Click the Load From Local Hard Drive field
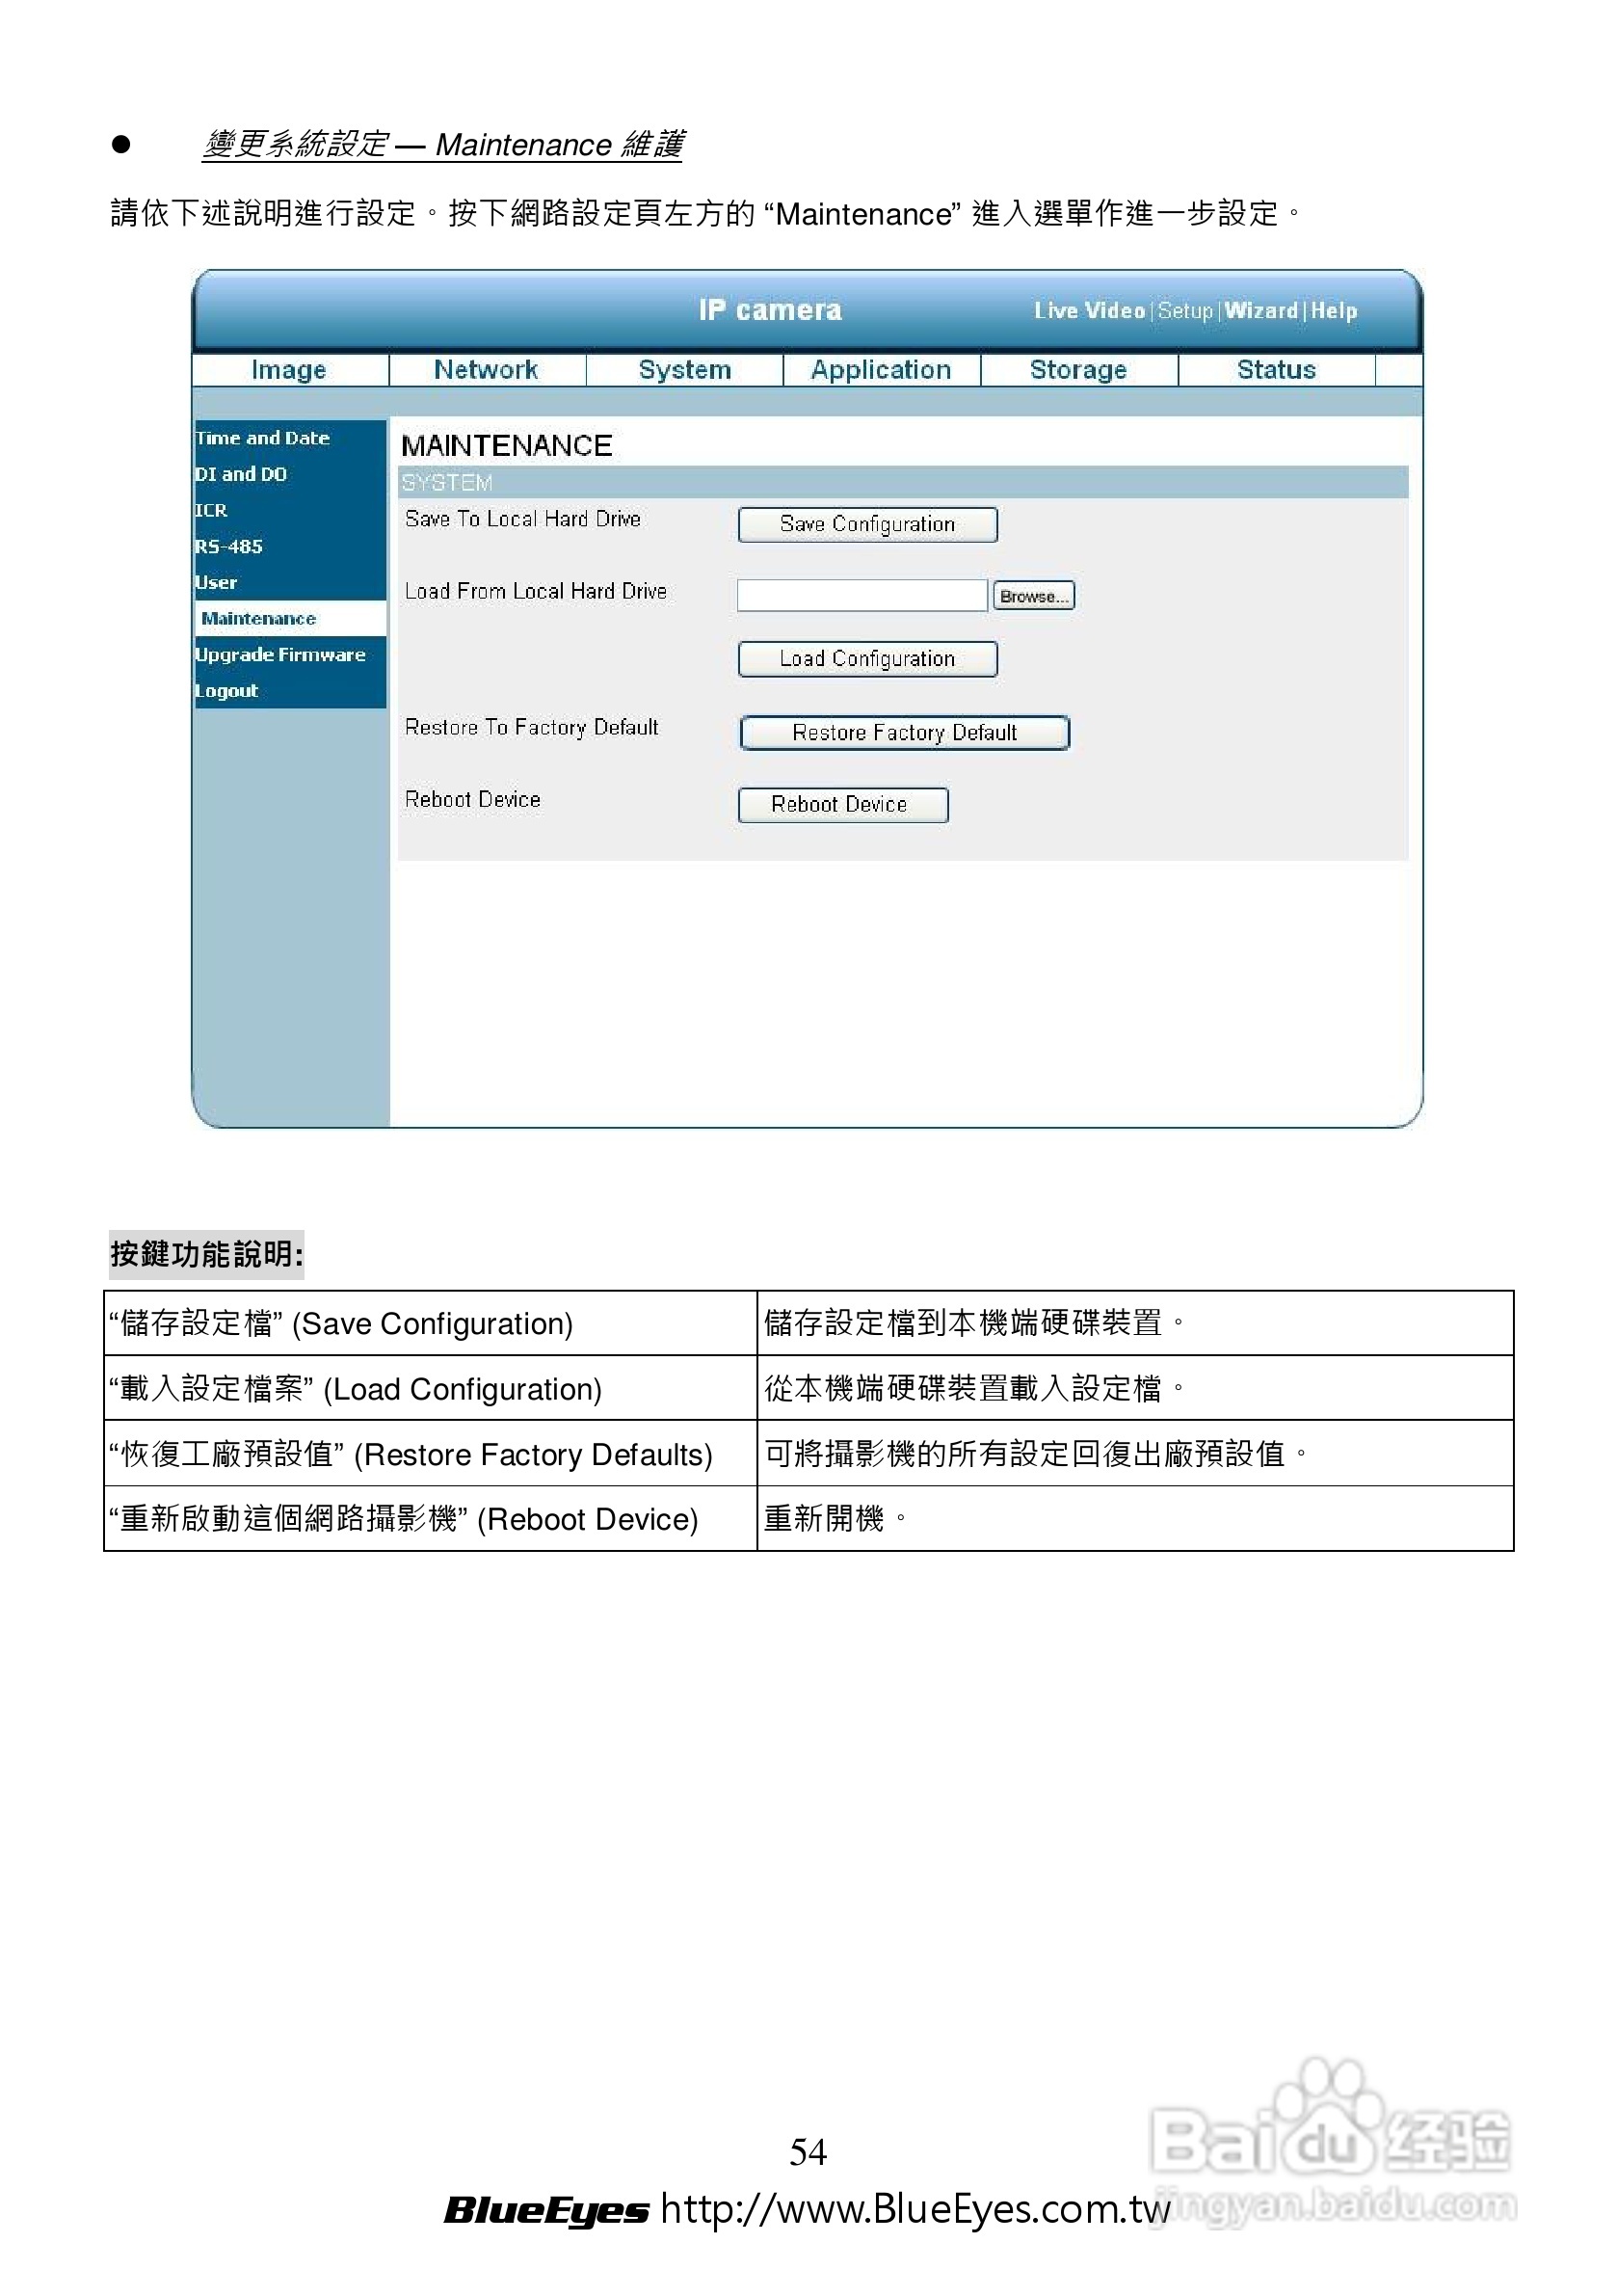Image resolution: width=1617 pixels, height=2296 pixels. click(862, 594)
